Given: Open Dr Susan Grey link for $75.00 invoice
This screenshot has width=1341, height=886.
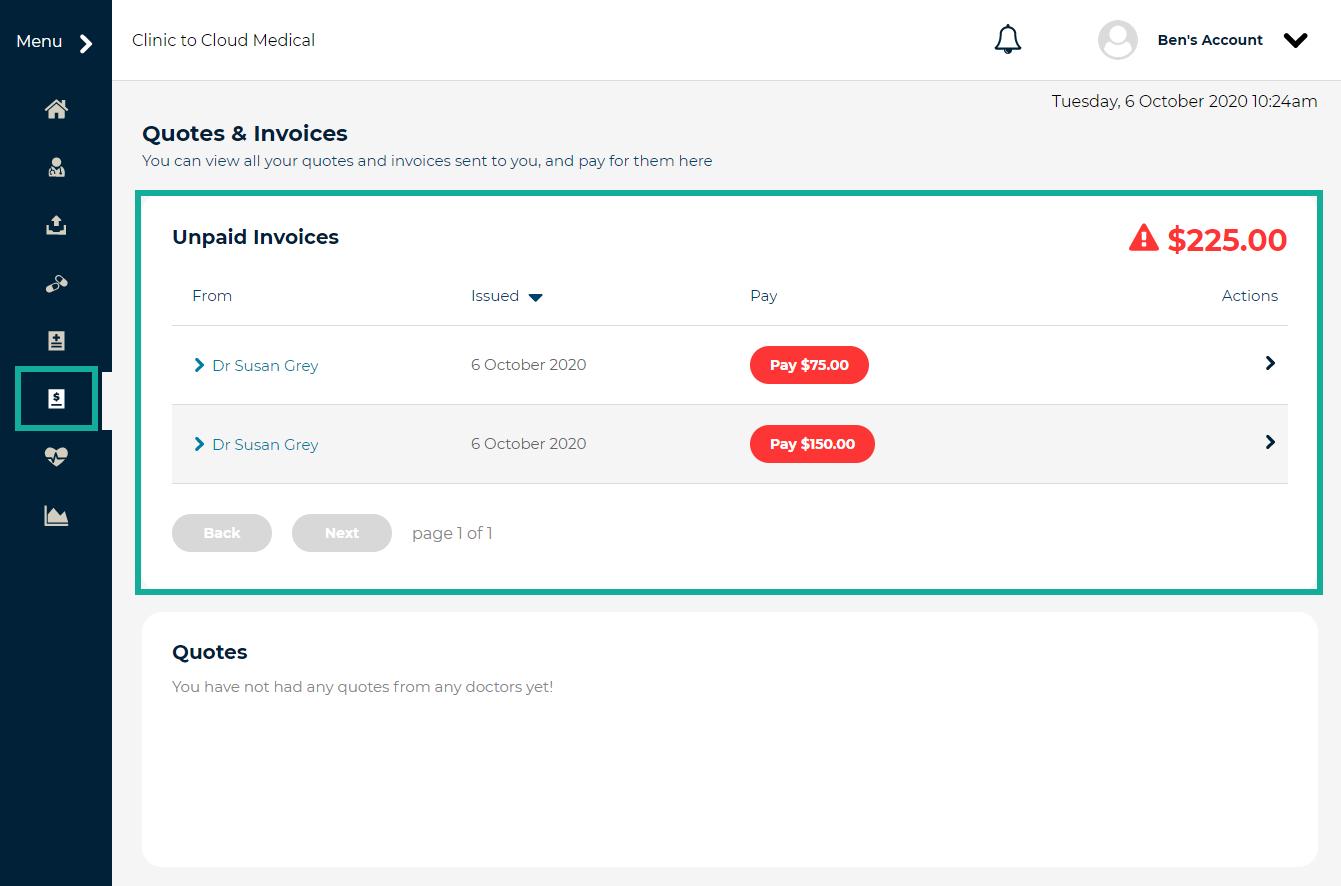Looking at the screenshot, I should point(265,366).
